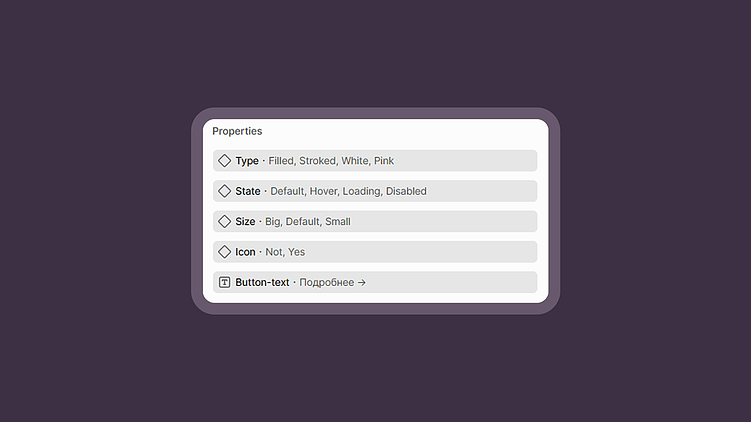The width and height of the screenshot is (751, 422).
Task: Click the Yes value in Icon row
Action: 297,252
